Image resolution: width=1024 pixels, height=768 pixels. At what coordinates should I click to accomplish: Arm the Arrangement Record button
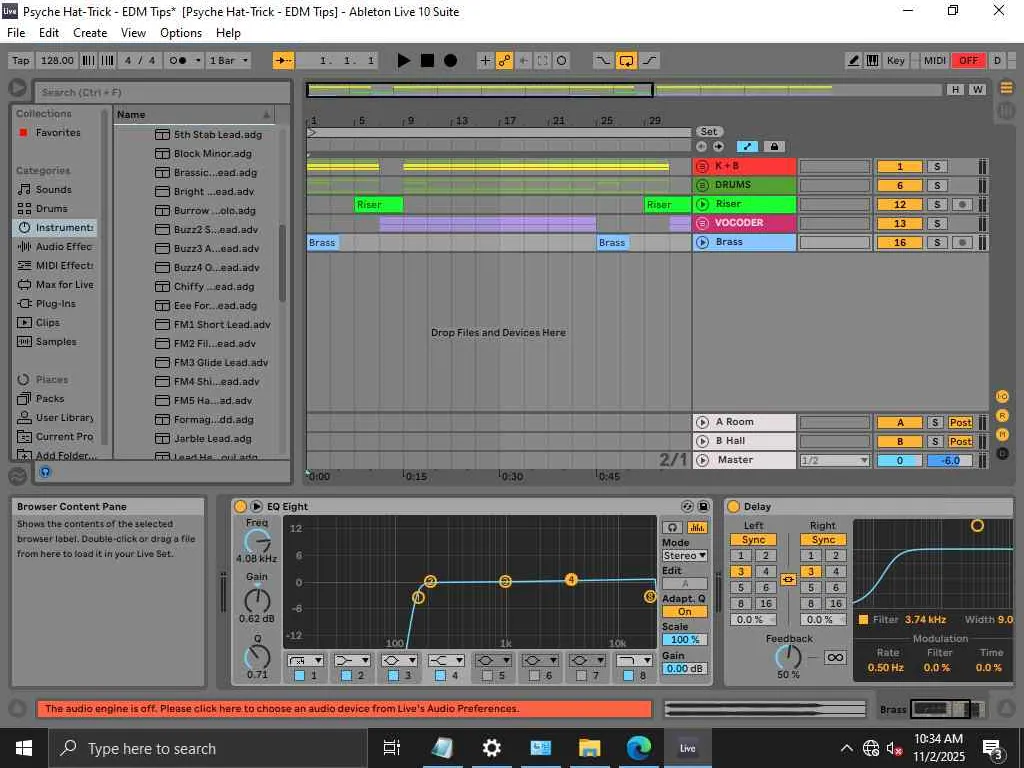coord(451,61)
